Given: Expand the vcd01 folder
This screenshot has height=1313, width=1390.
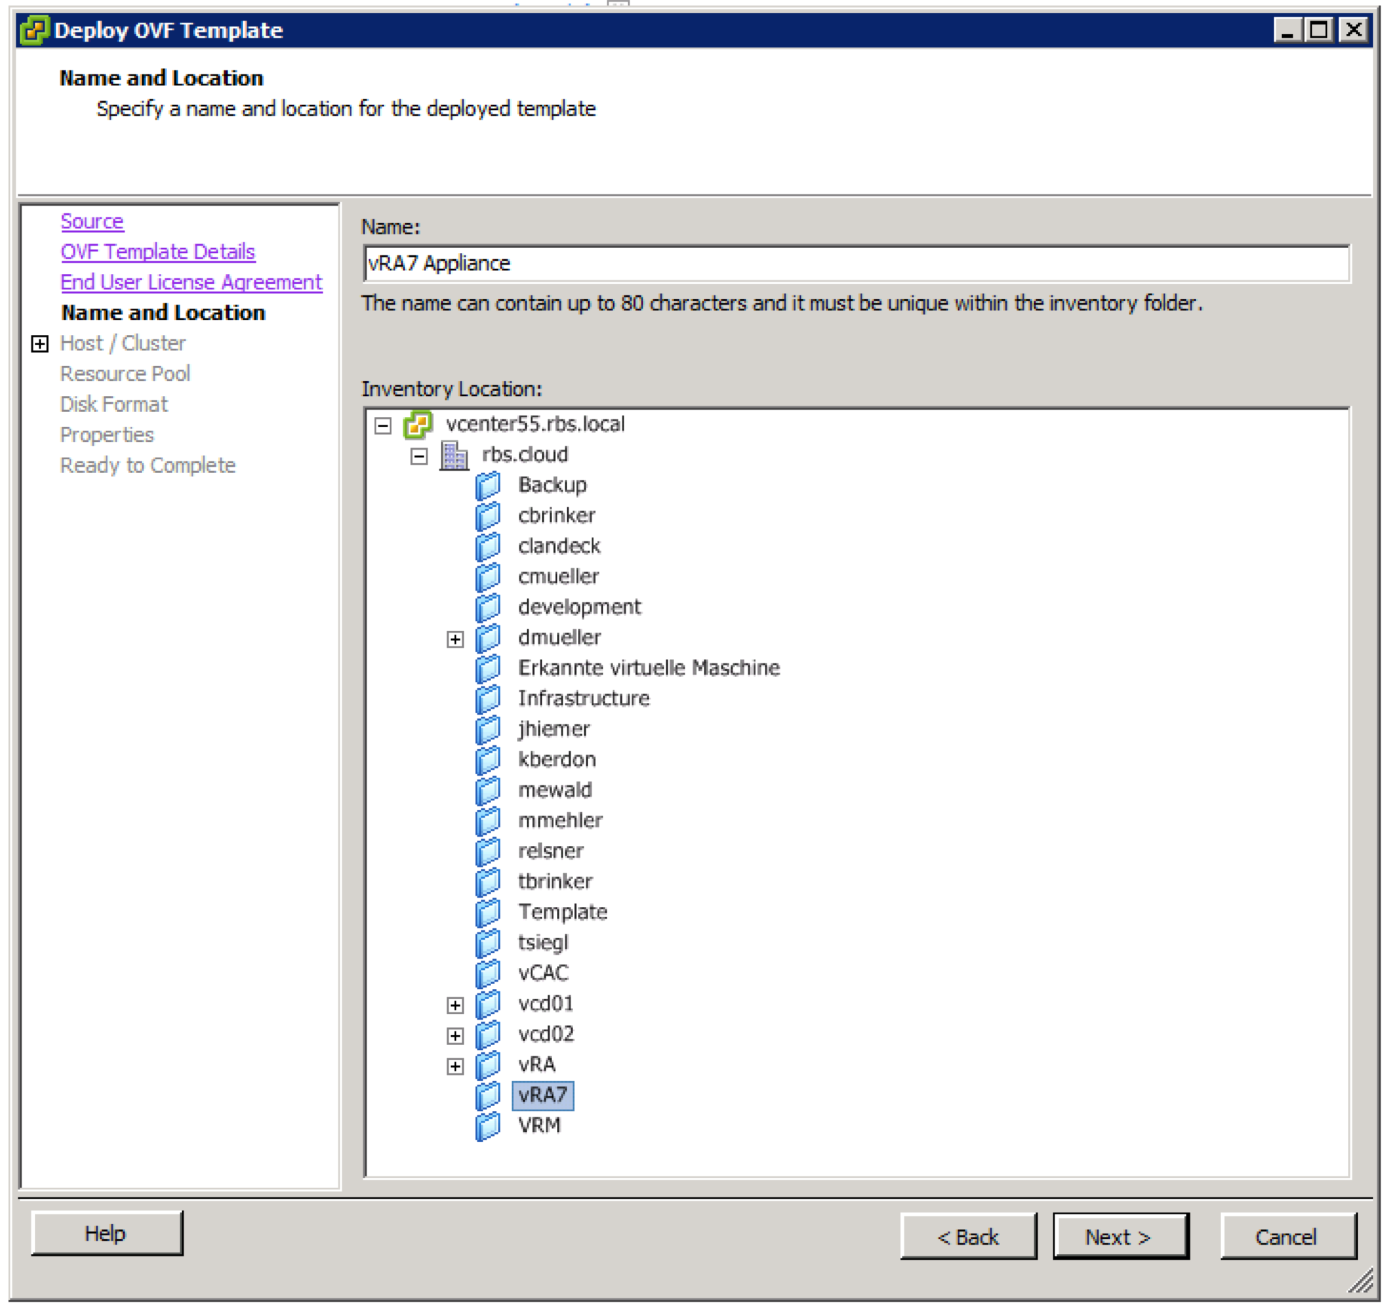Looking at the screenshot, I should pos(456,1006).
